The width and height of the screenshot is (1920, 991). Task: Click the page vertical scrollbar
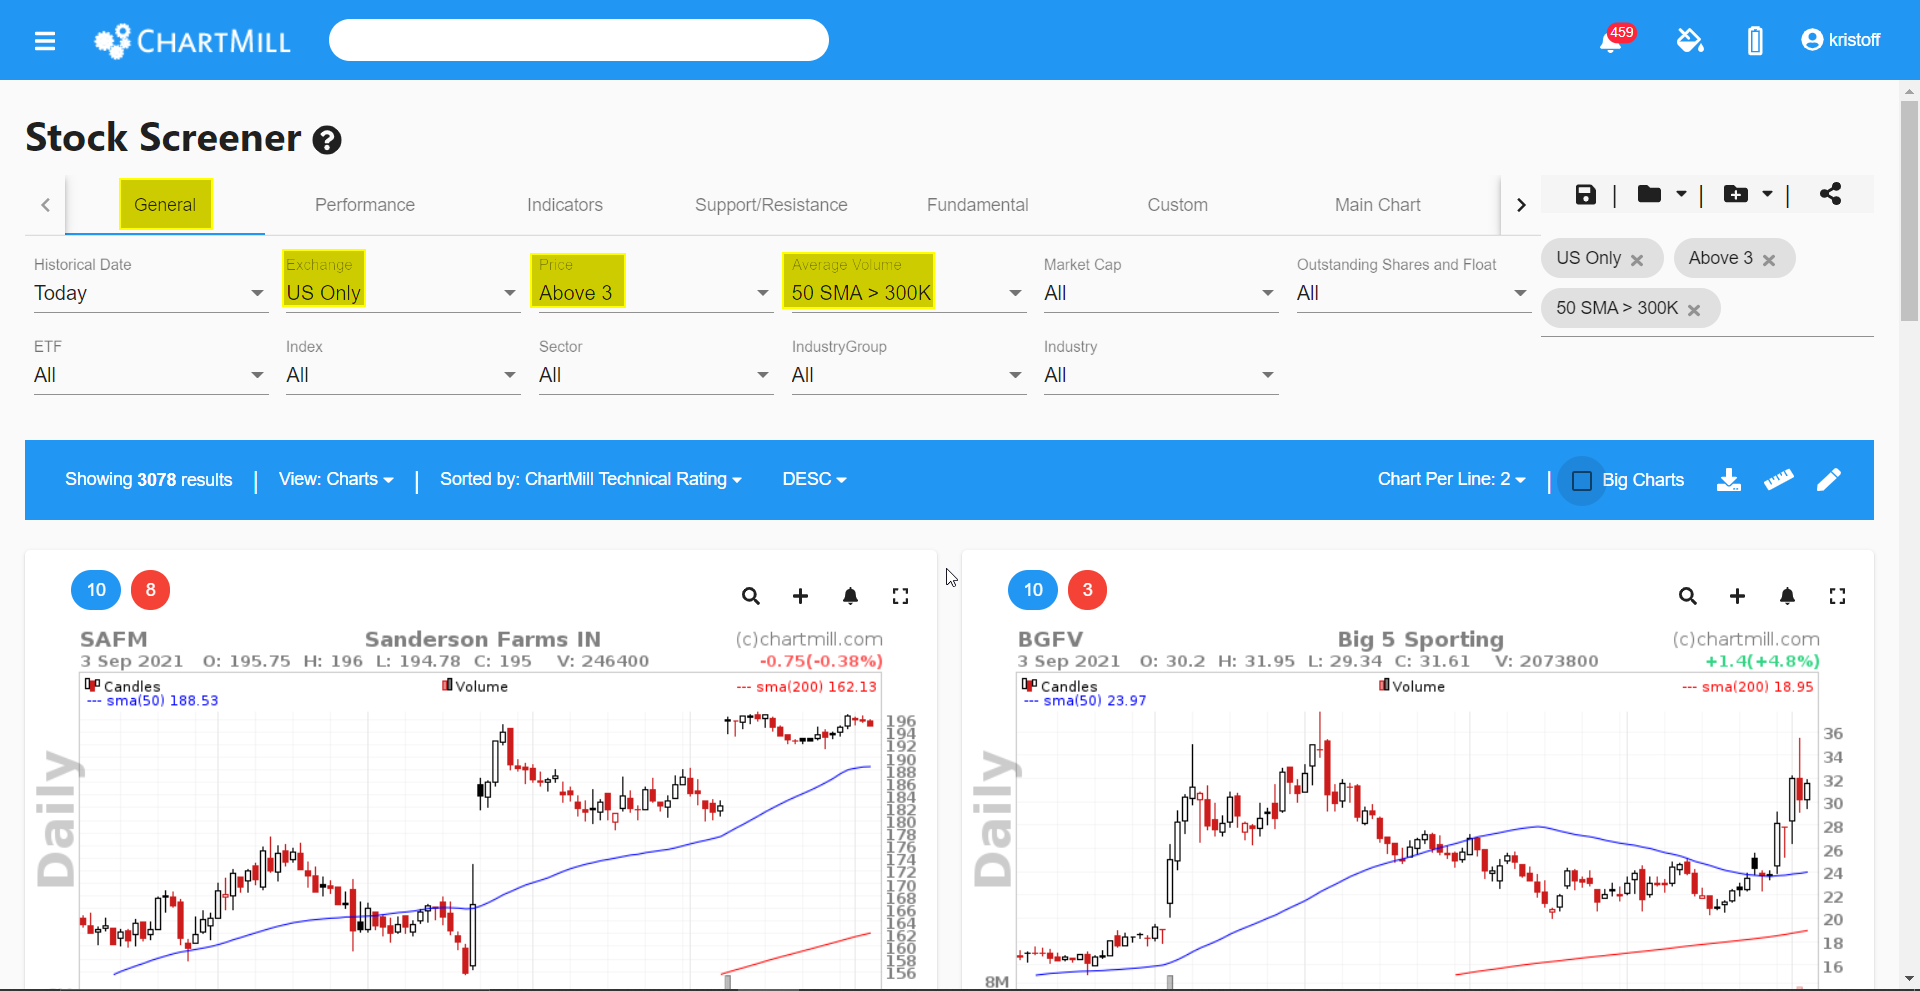1909,210
